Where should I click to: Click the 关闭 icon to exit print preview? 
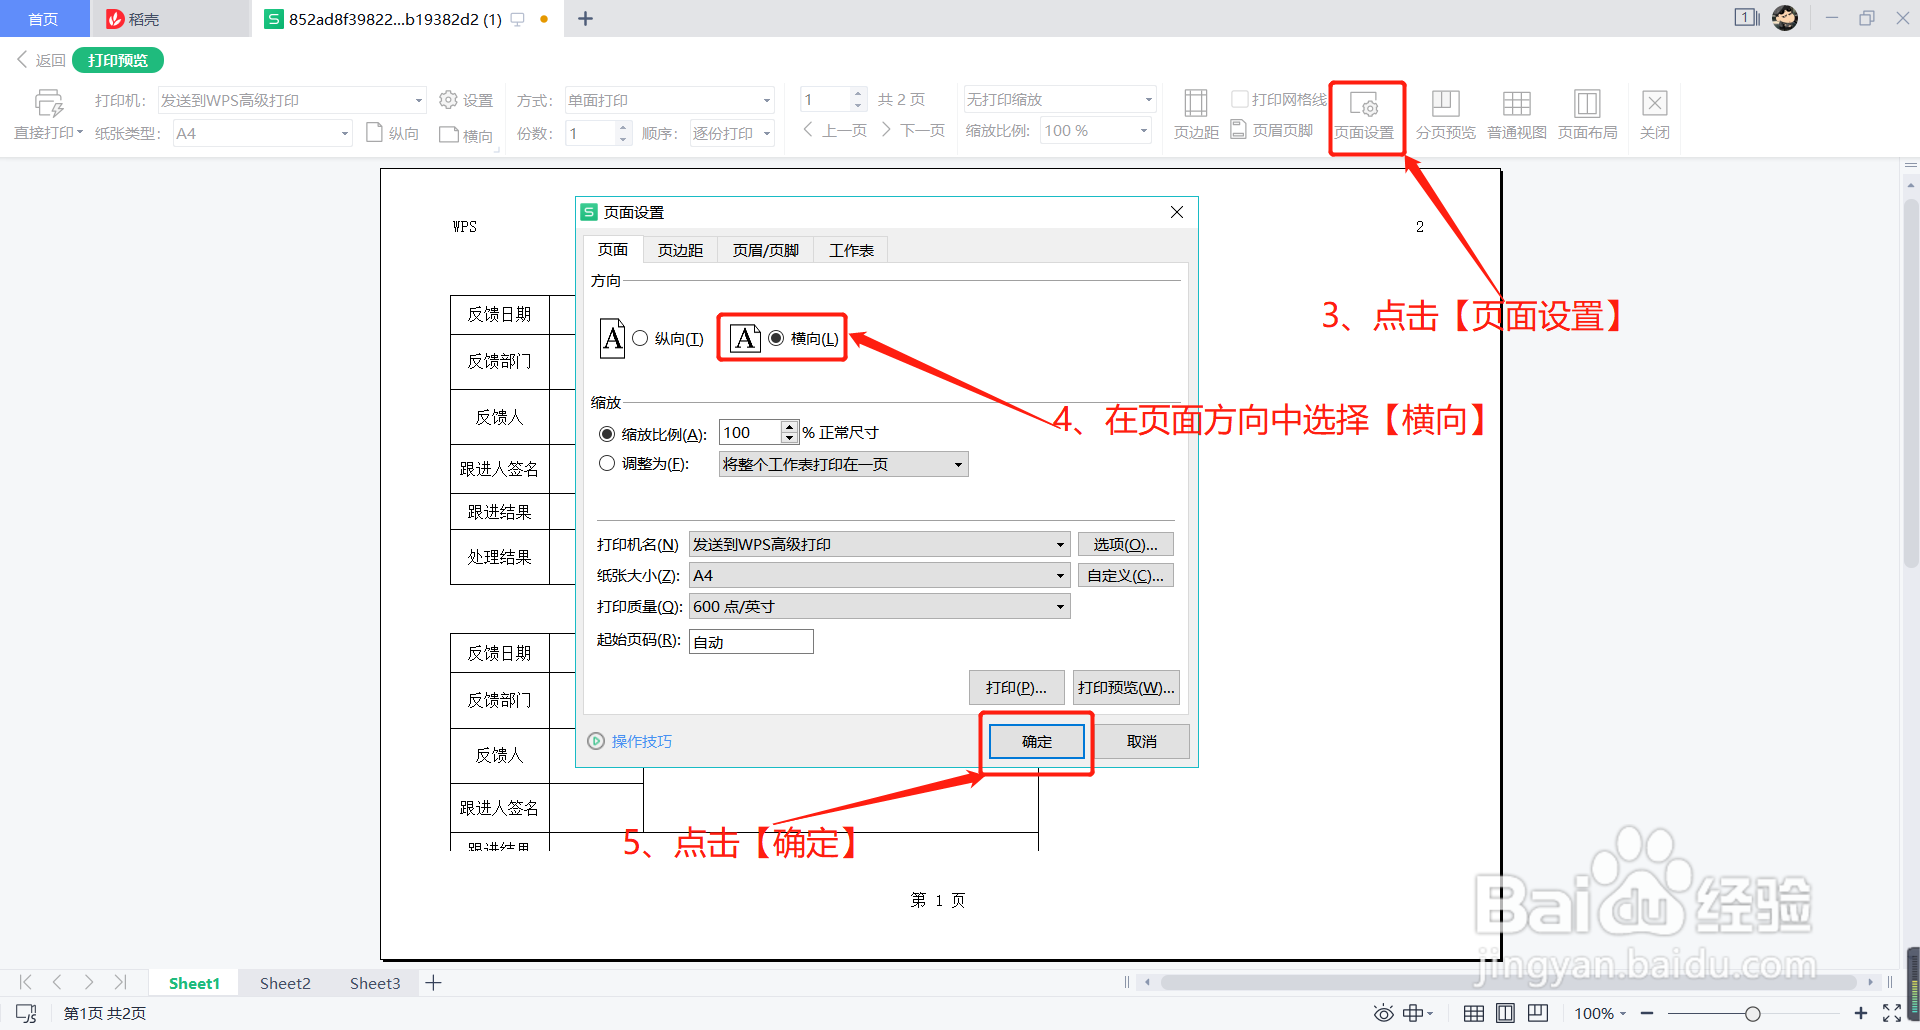[x=1655, y=113]
